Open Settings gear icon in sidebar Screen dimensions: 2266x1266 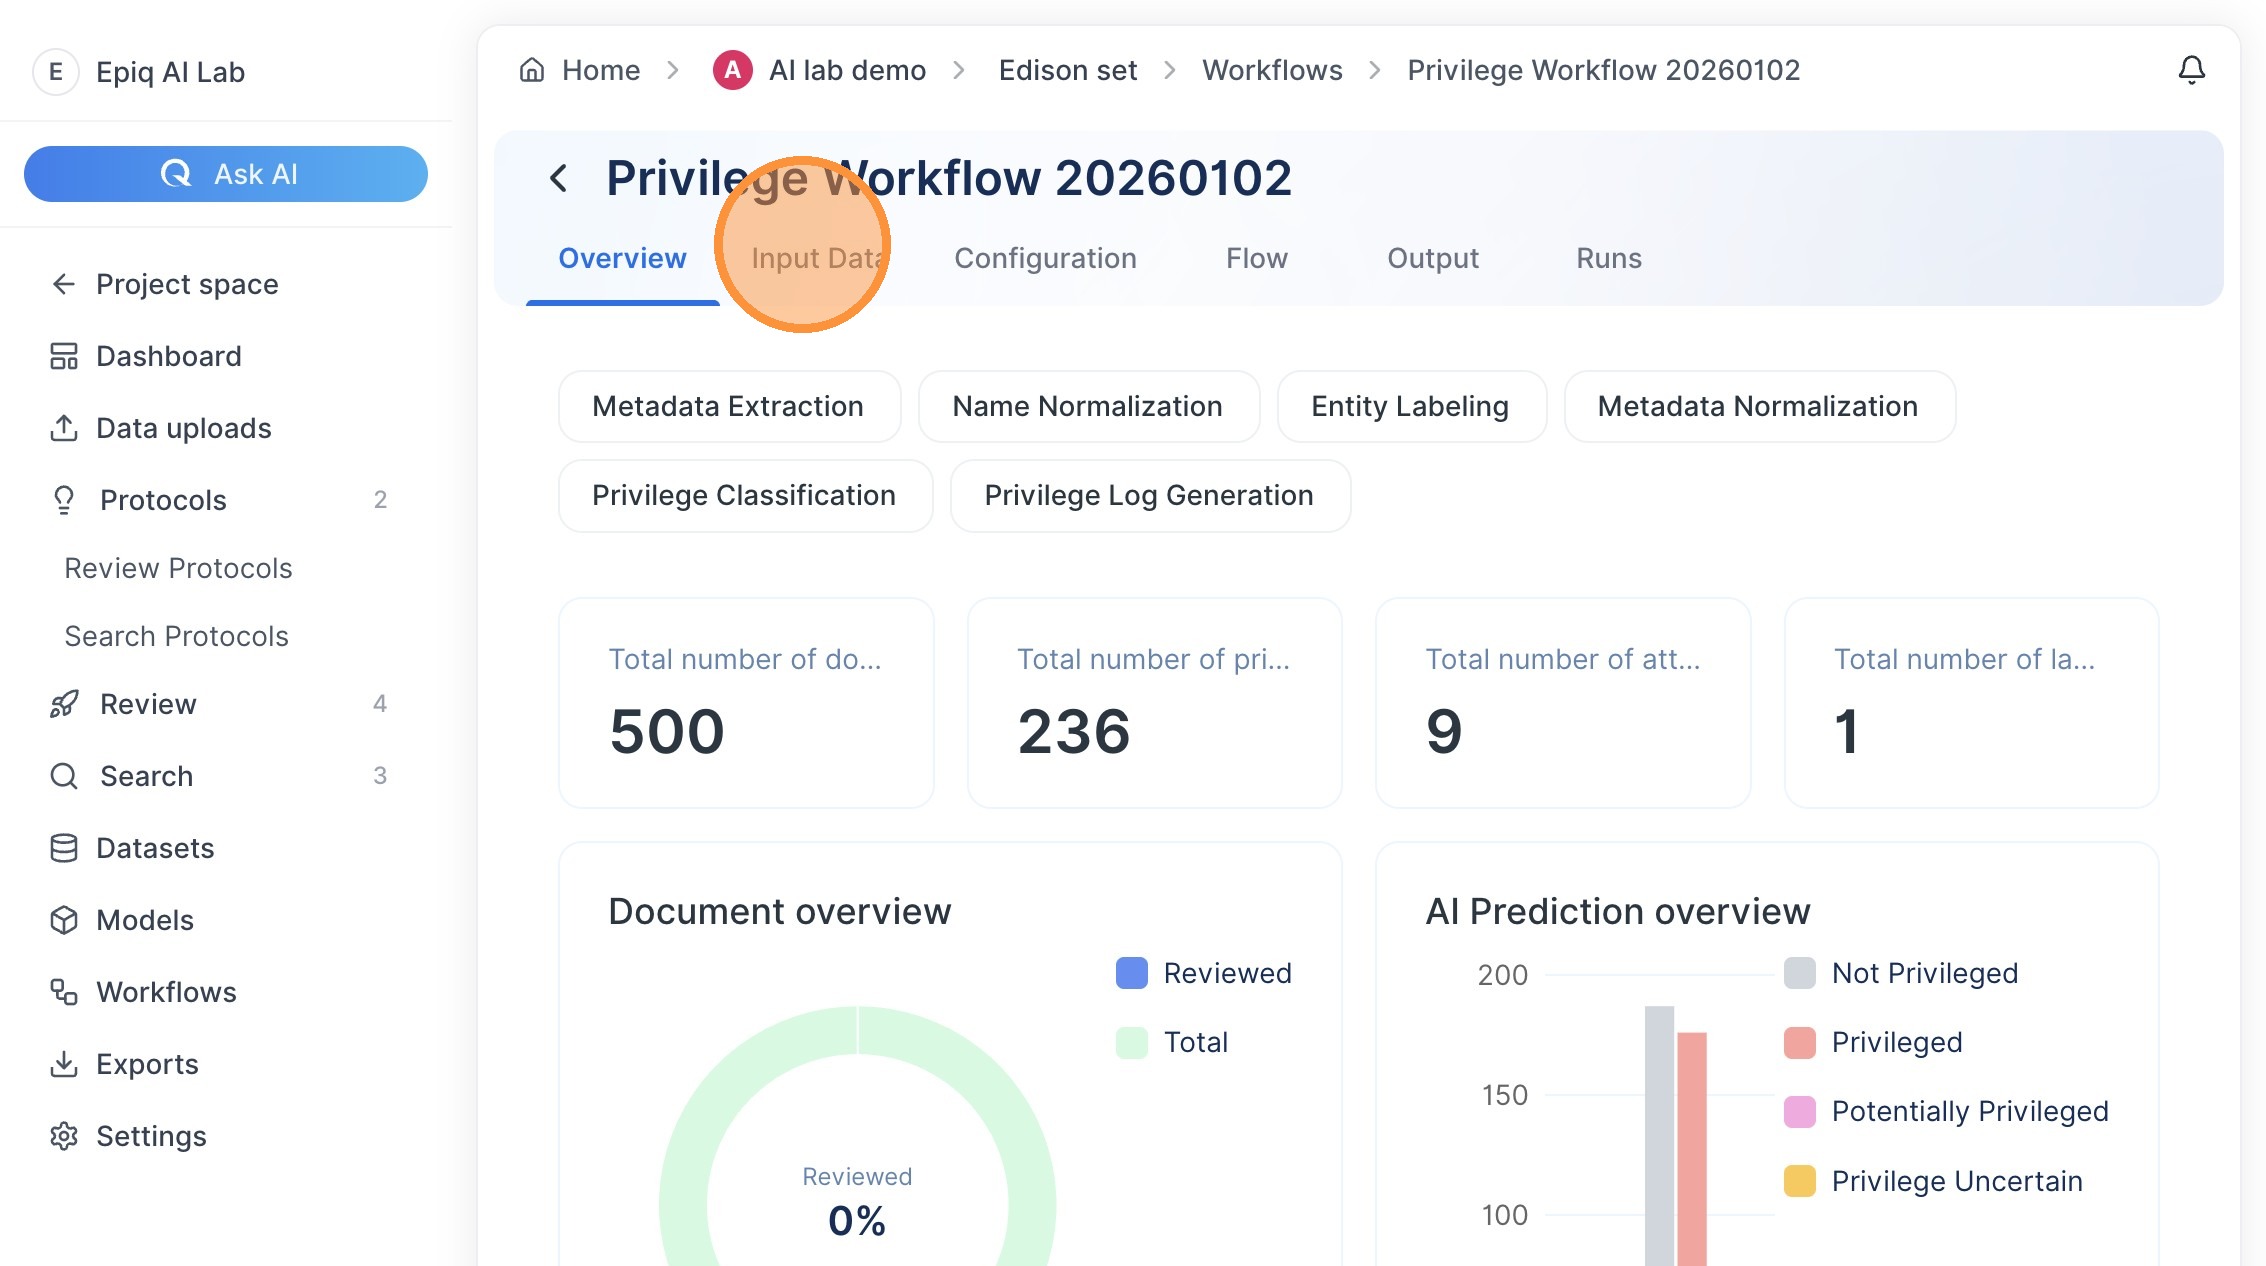click(64, 1136)
